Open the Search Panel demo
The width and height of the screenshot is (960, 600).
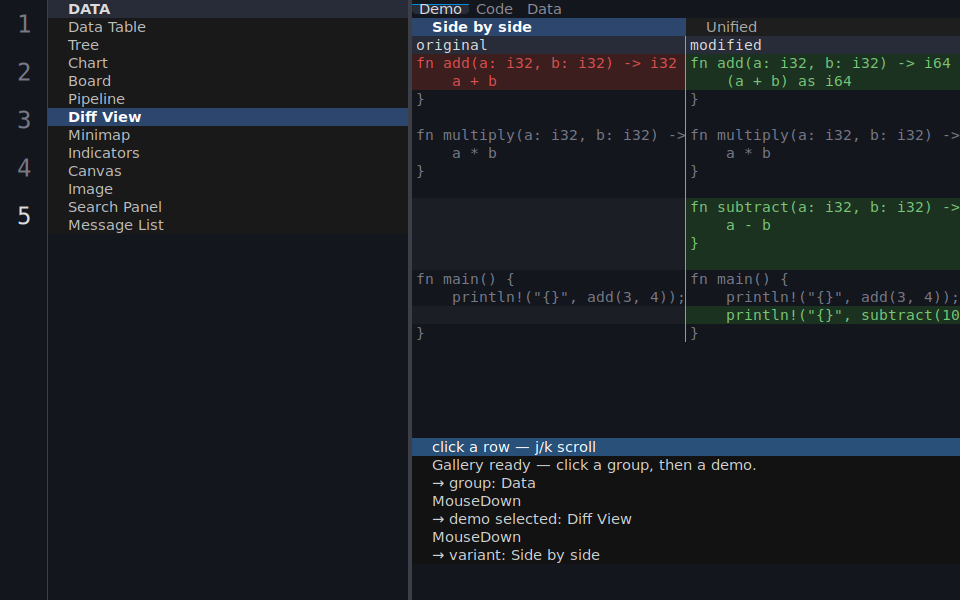coord(228,207)
